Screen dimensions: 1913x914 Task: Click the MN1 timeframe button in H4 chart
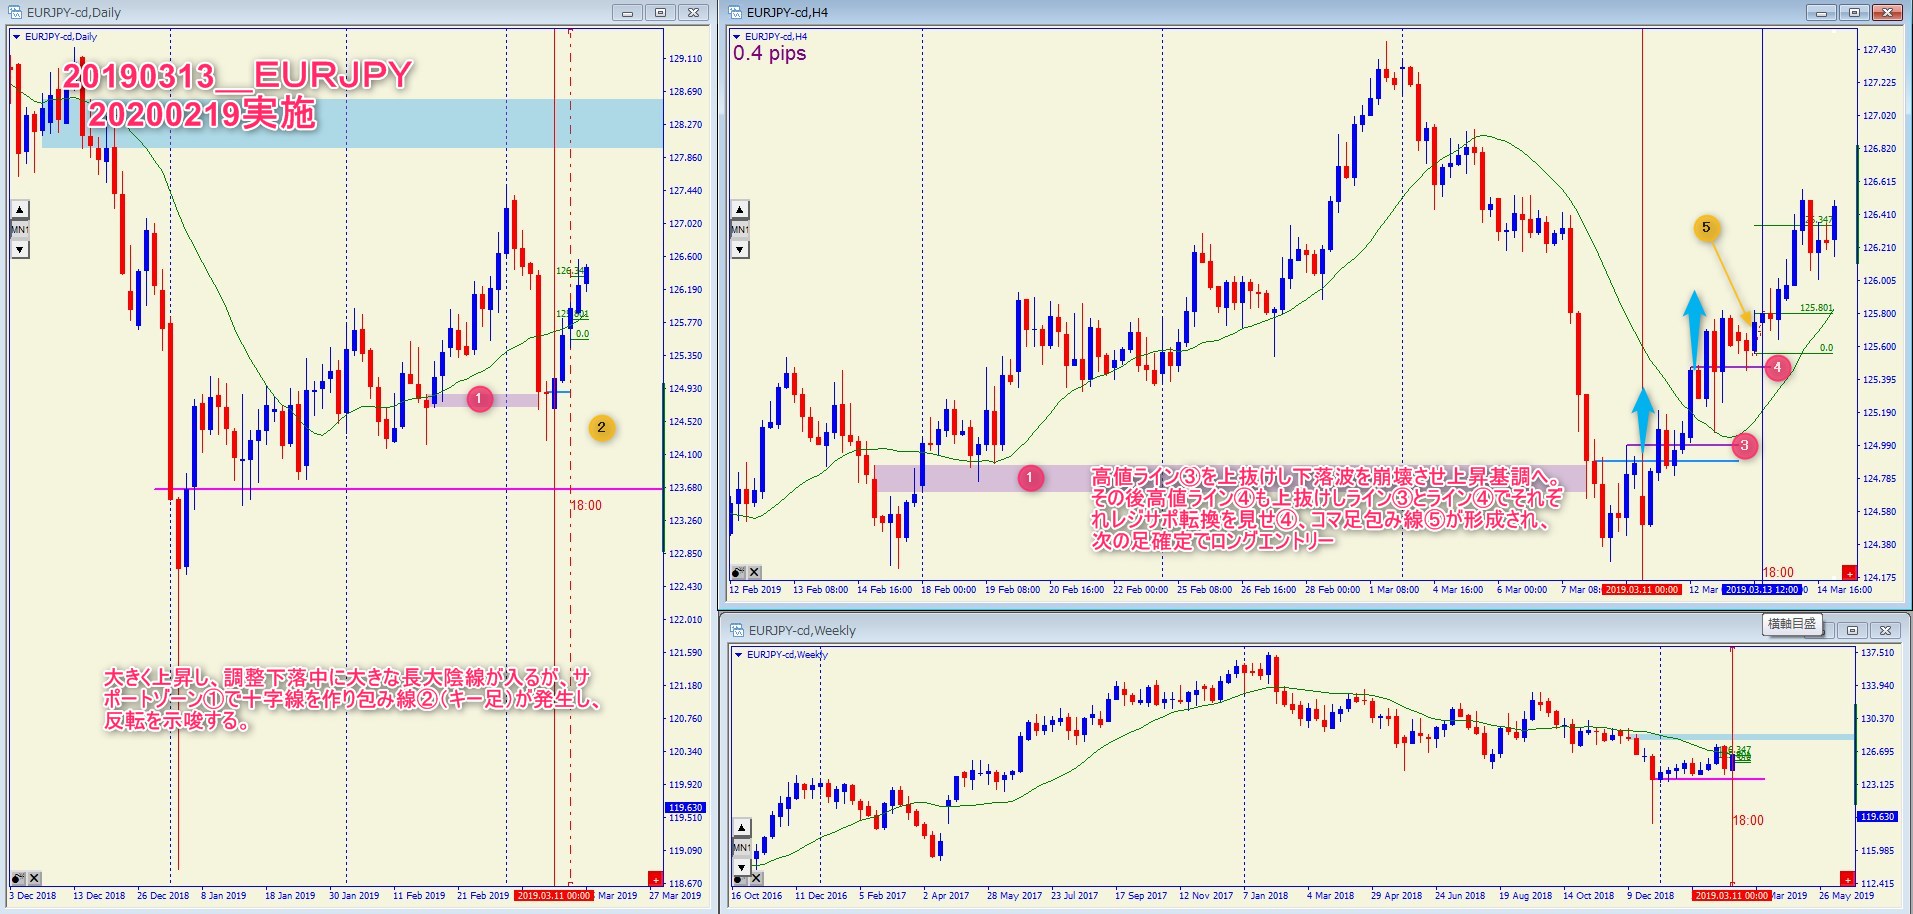740,229
